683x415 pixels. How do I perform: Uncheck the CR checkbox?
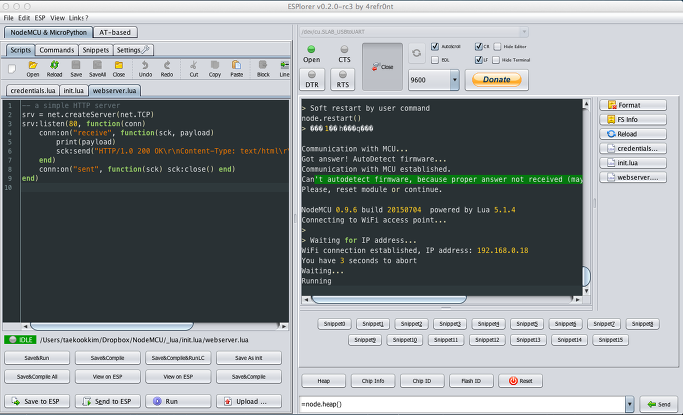479,46
